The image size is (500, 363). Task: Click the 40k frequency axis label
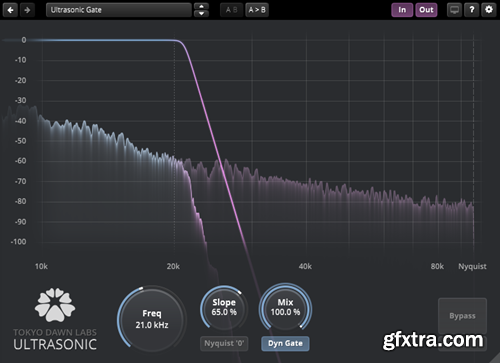(305, 266)
